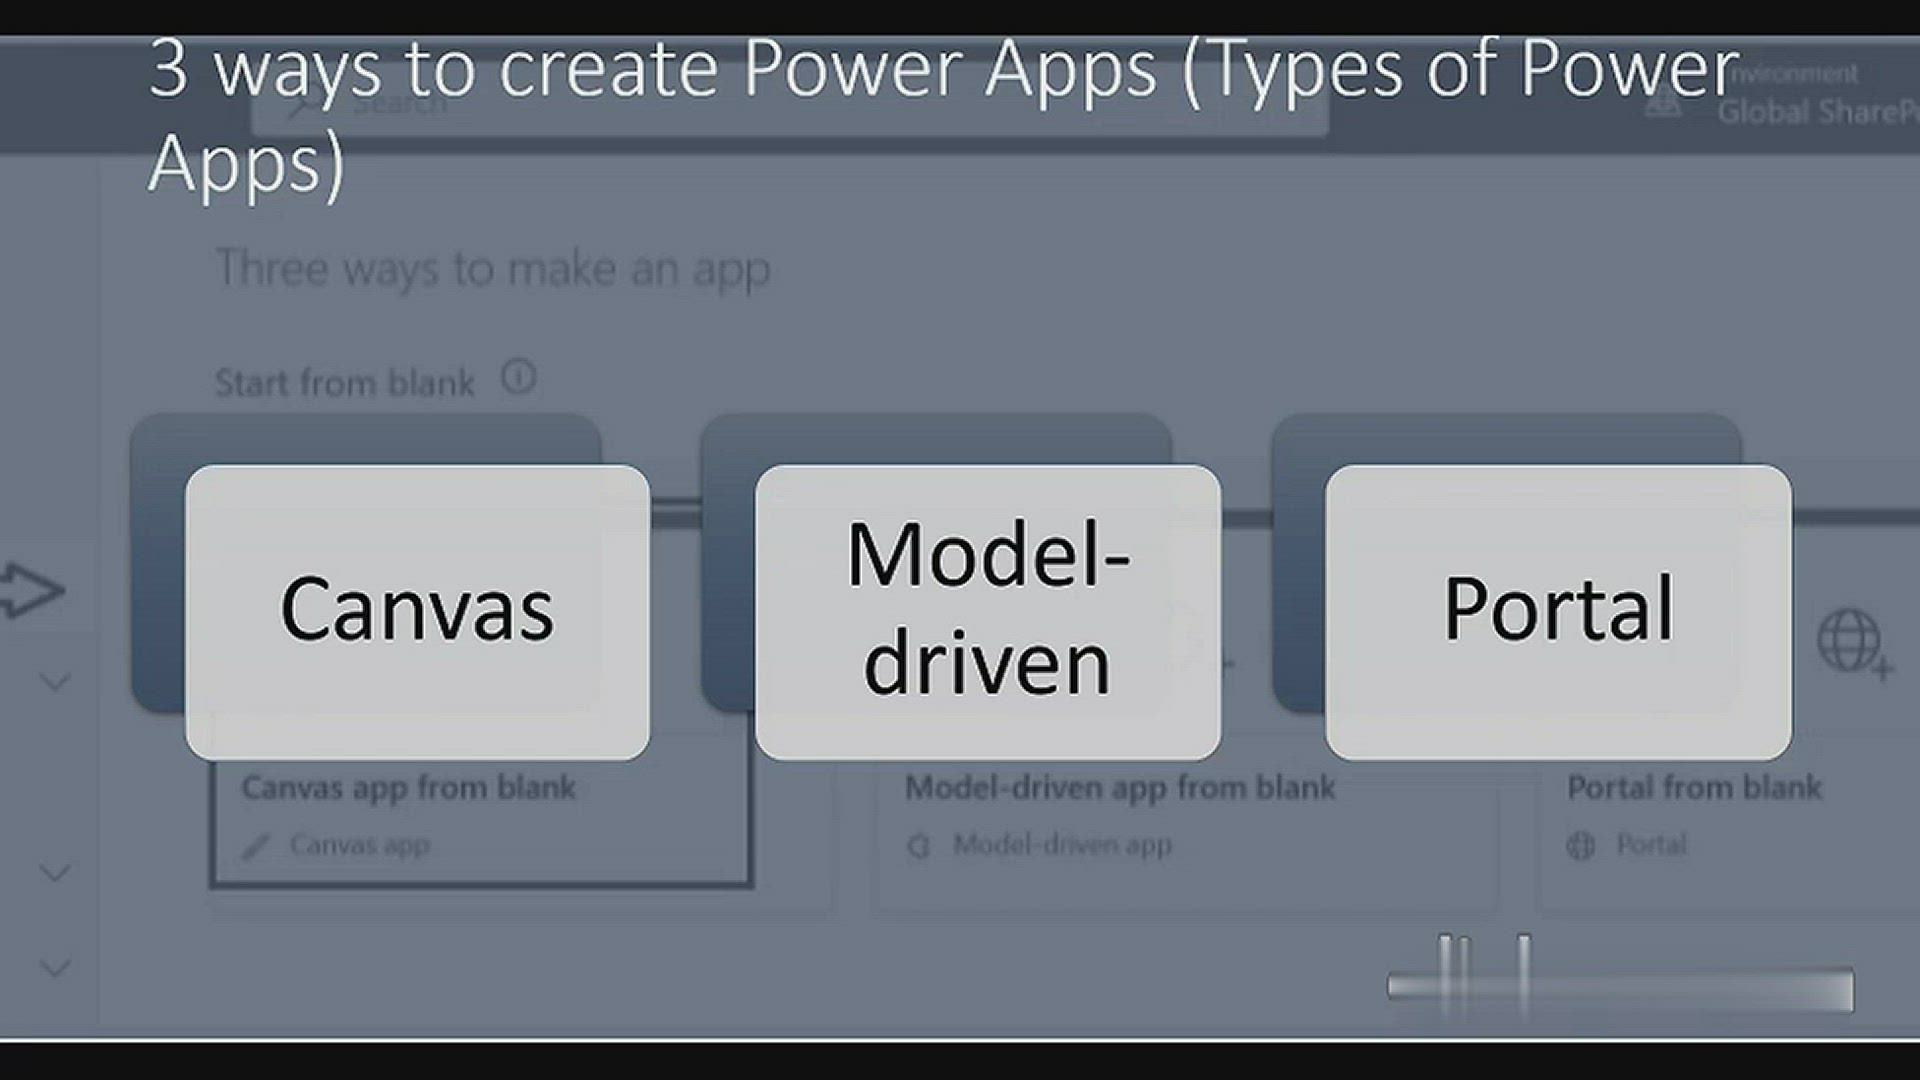Image resolution: width=1920 pixels, height=1080 pixels.
Task: Click the slider bar at the bottom right
Action: tap(1620, 989)
